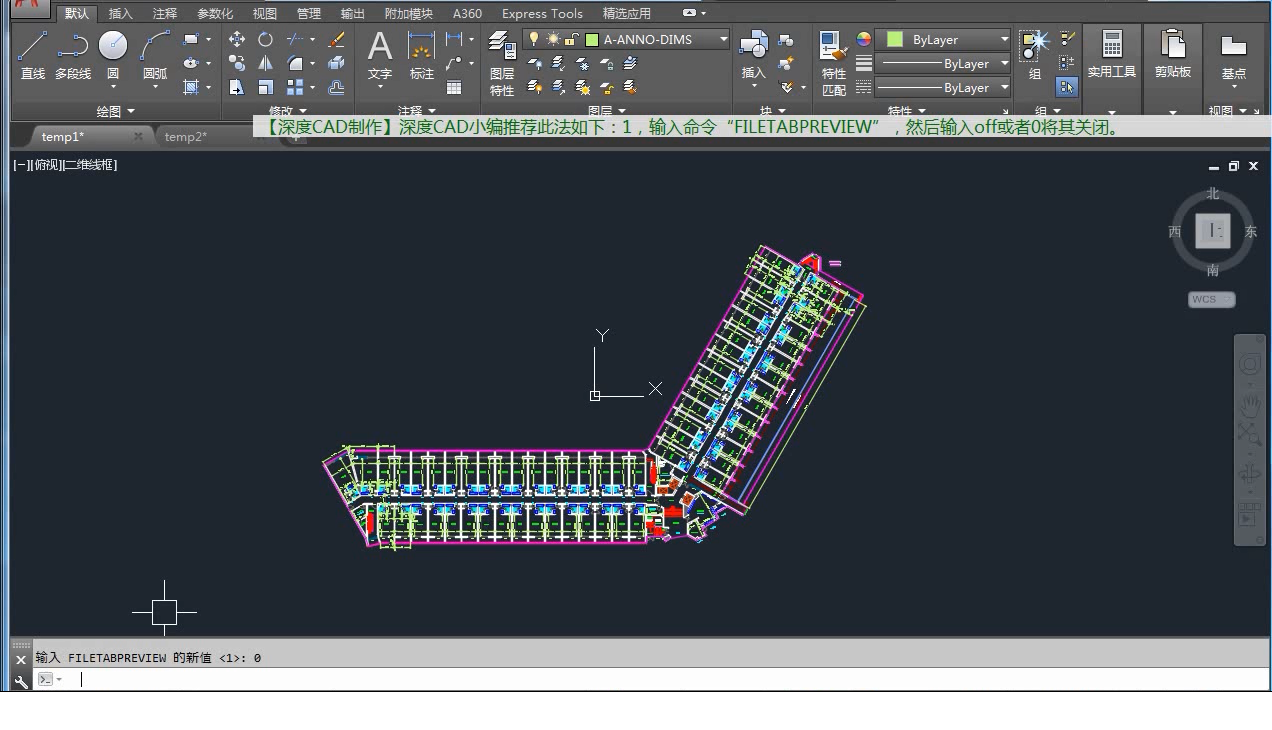This screenshot has width=1272, height=730.
Task: Toggle layer on/off lightbulb icon
Action: pos(534,39)
